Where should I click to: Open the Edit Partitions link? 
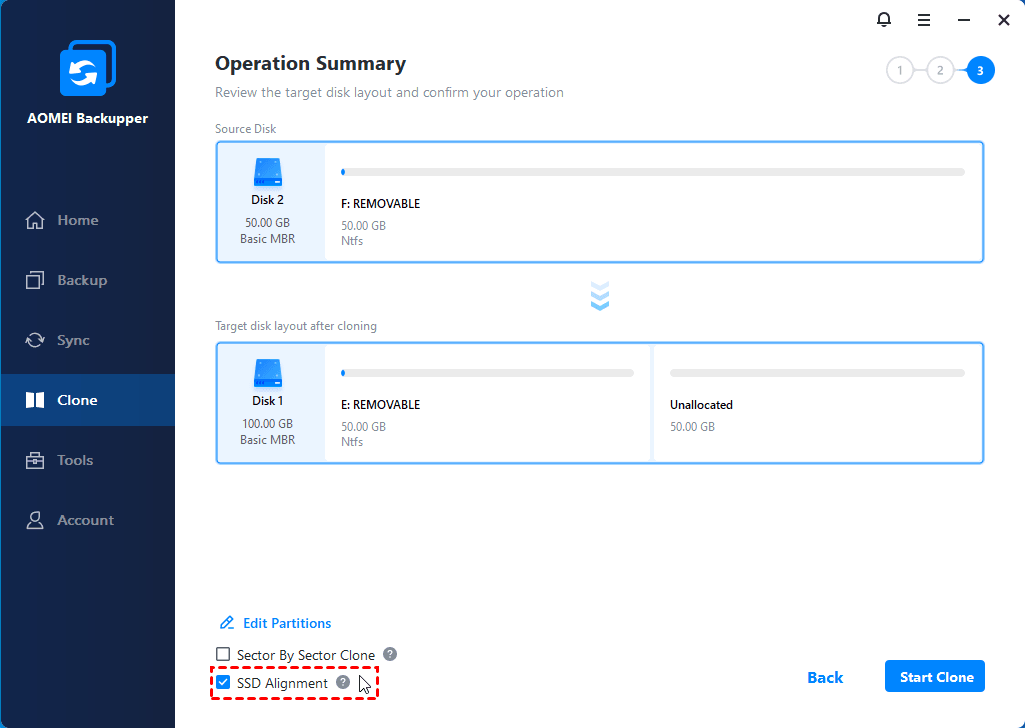point(287,623)
